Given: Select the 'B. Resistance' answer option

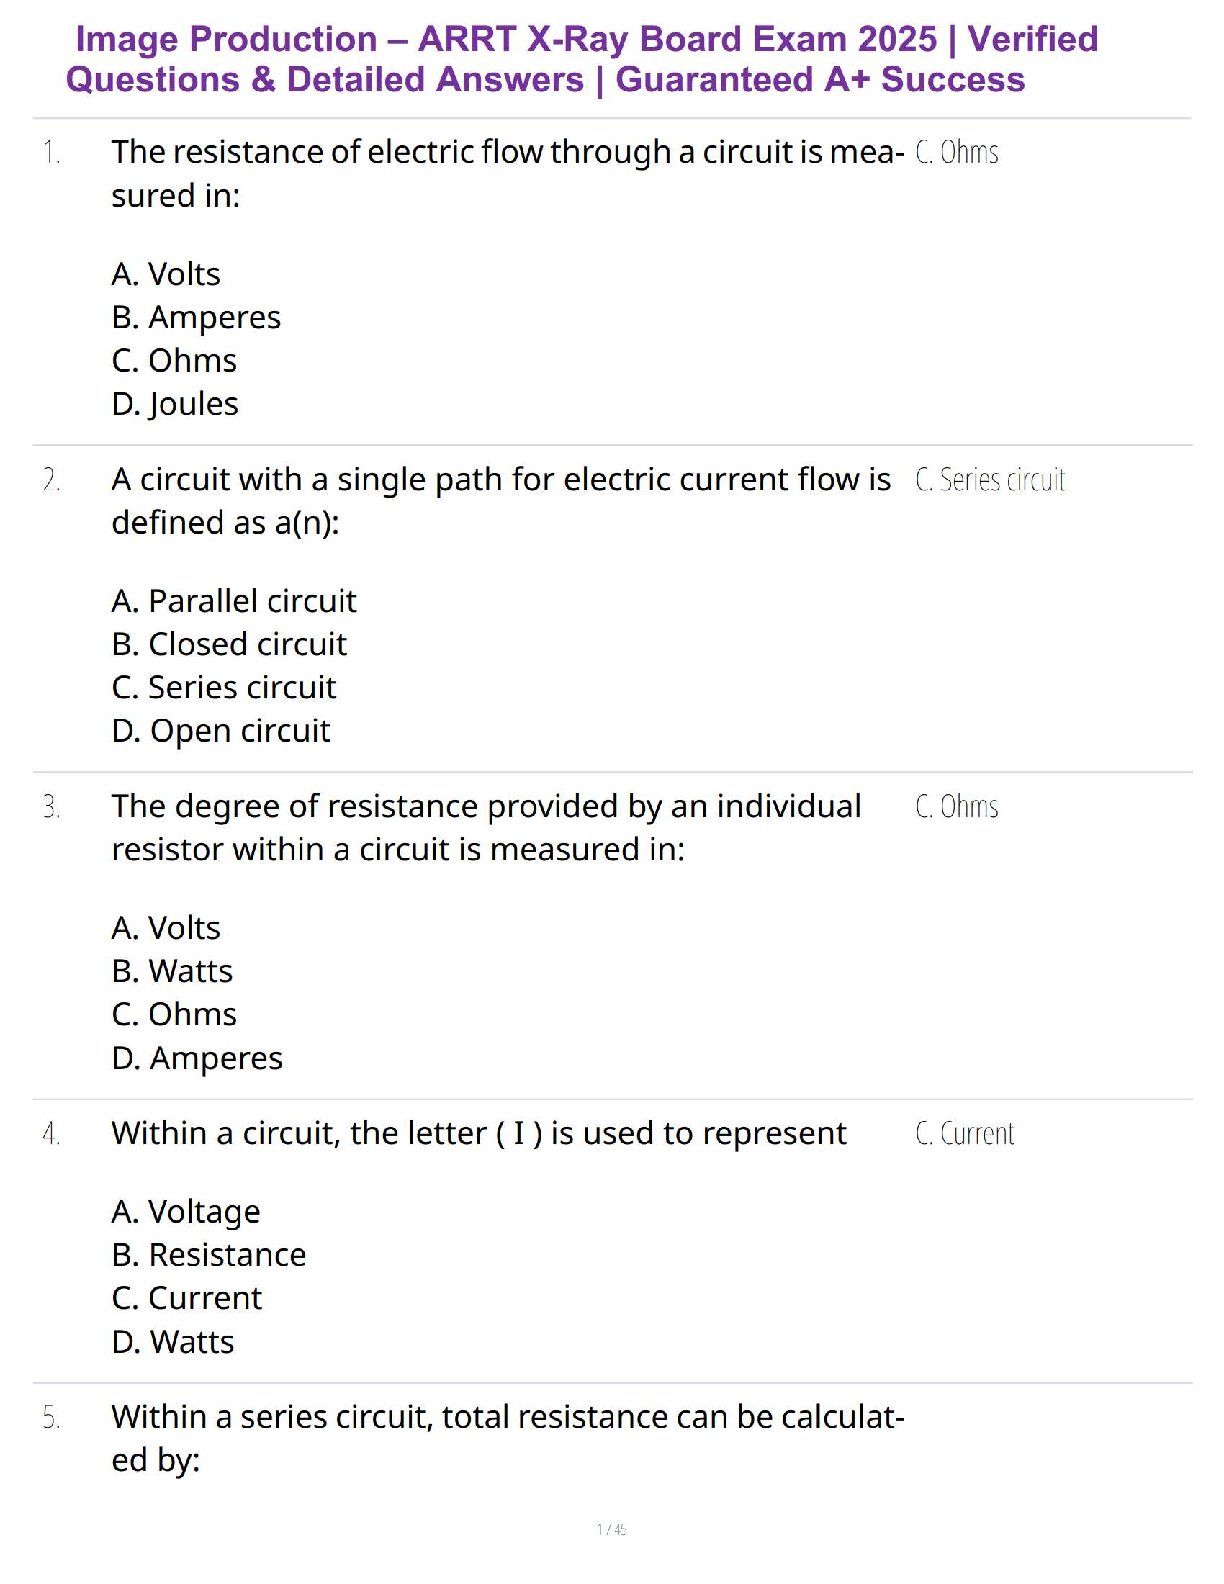Looking at the screenshot, I should [209, 1255].
